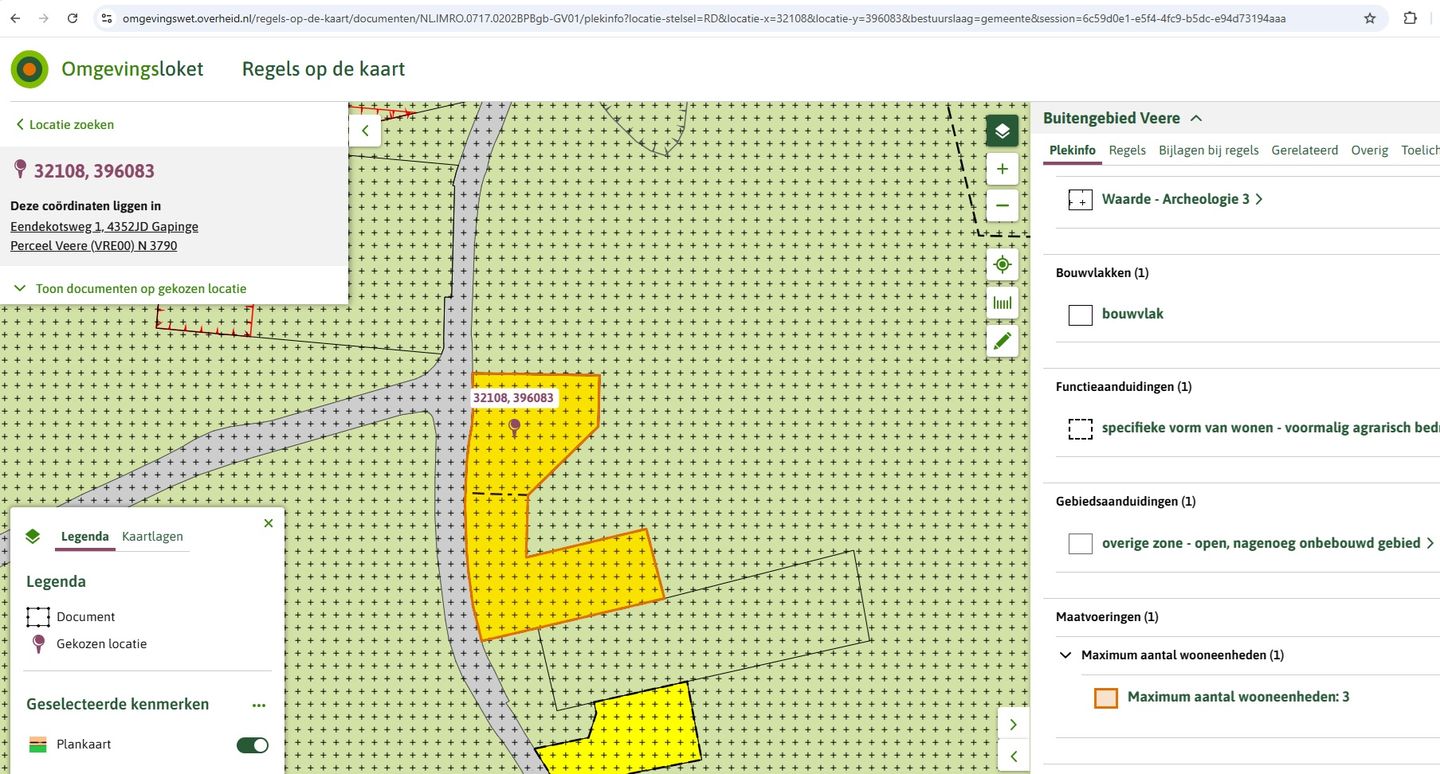Open the three-dots menu for Geselecteerde kenmerken
The image size is (1440, 774).
259,705
